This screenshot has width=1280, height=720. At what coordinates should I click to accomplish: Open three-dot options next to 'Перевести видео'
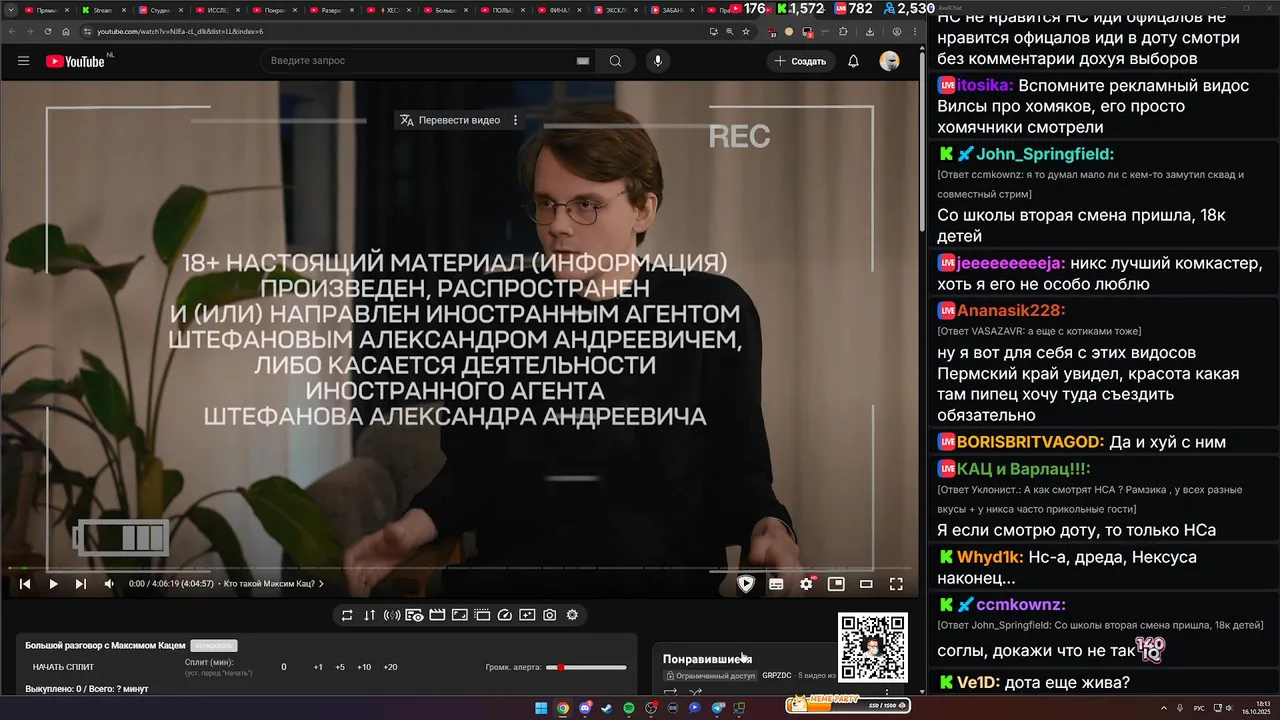pyautogui.click(x=516, y=120)
